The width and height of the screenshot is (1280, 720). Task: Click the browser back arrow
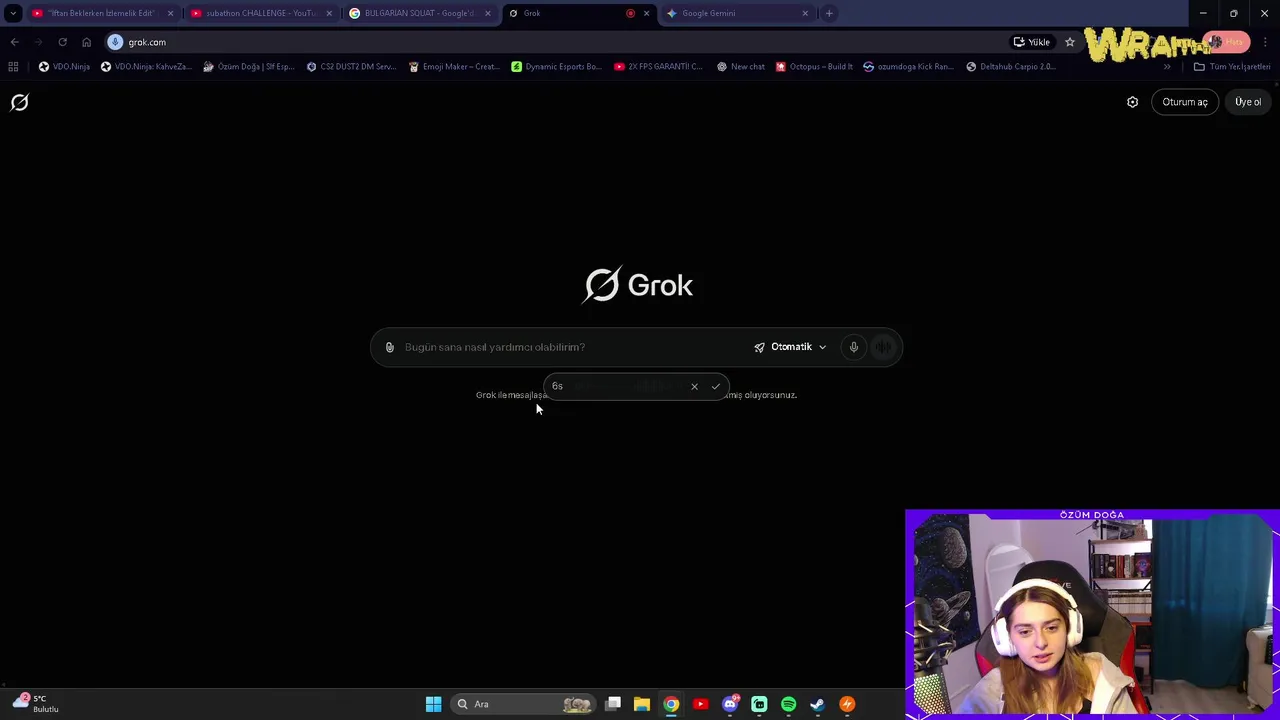pos(14,42)
